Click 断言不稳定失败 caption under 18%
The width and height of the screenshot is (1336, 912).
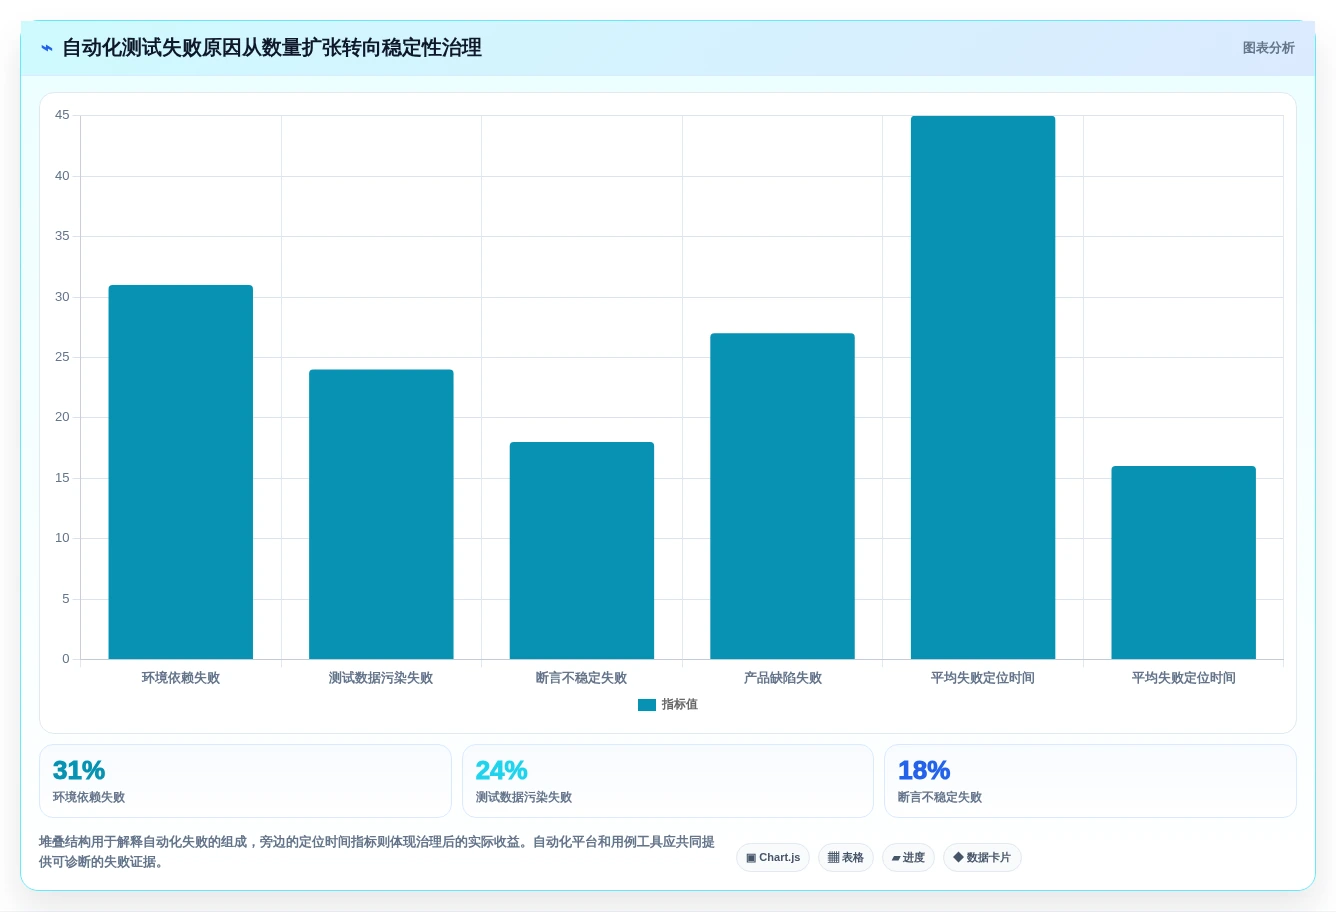(x=940, y=798)
